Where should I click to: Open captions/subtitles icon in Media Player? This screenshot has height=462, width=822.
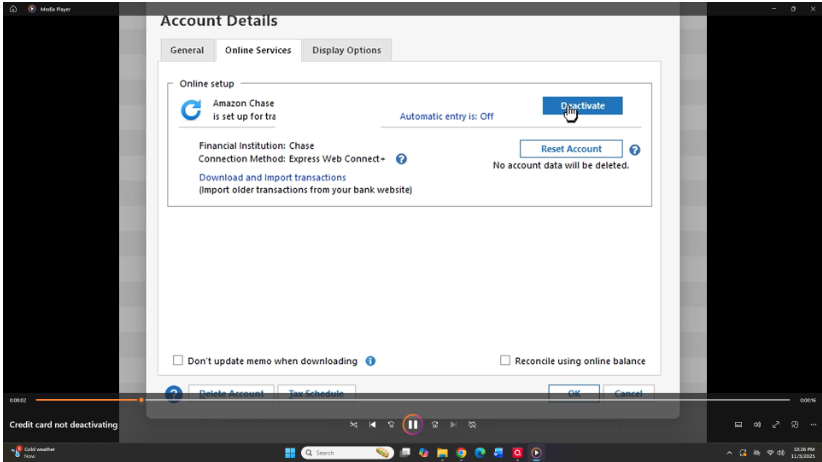[738, 425]
